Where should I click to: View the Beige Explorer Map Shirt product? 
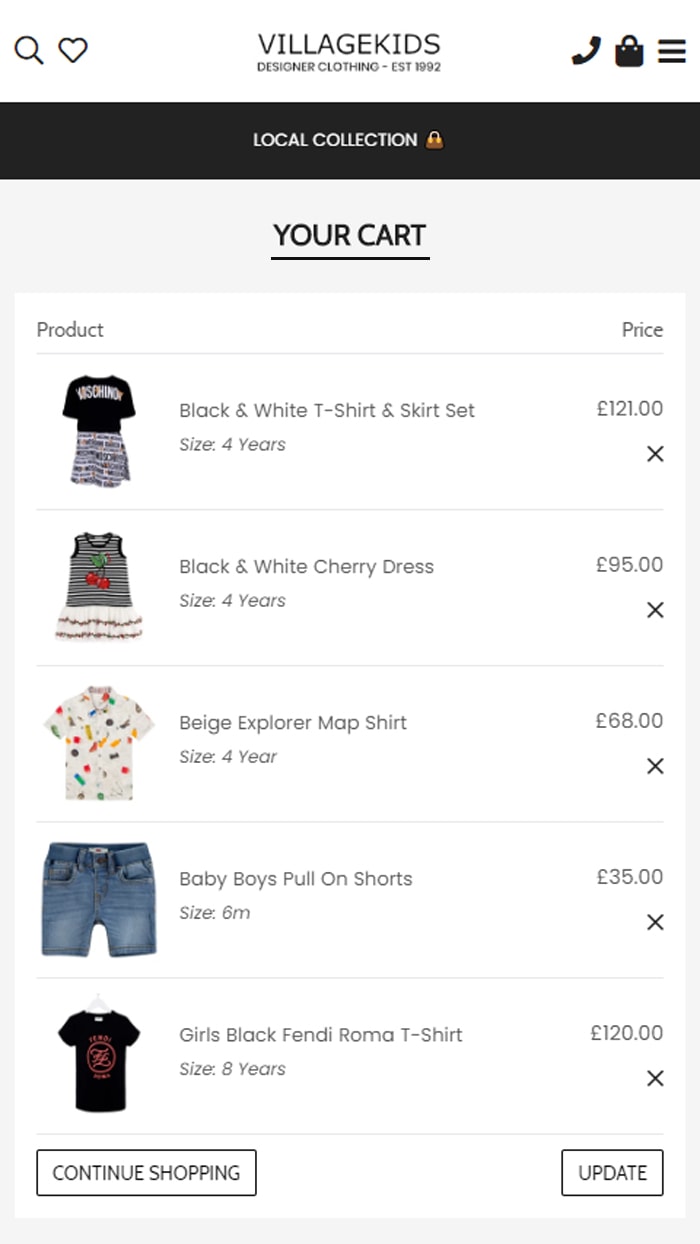pos(293,723)
